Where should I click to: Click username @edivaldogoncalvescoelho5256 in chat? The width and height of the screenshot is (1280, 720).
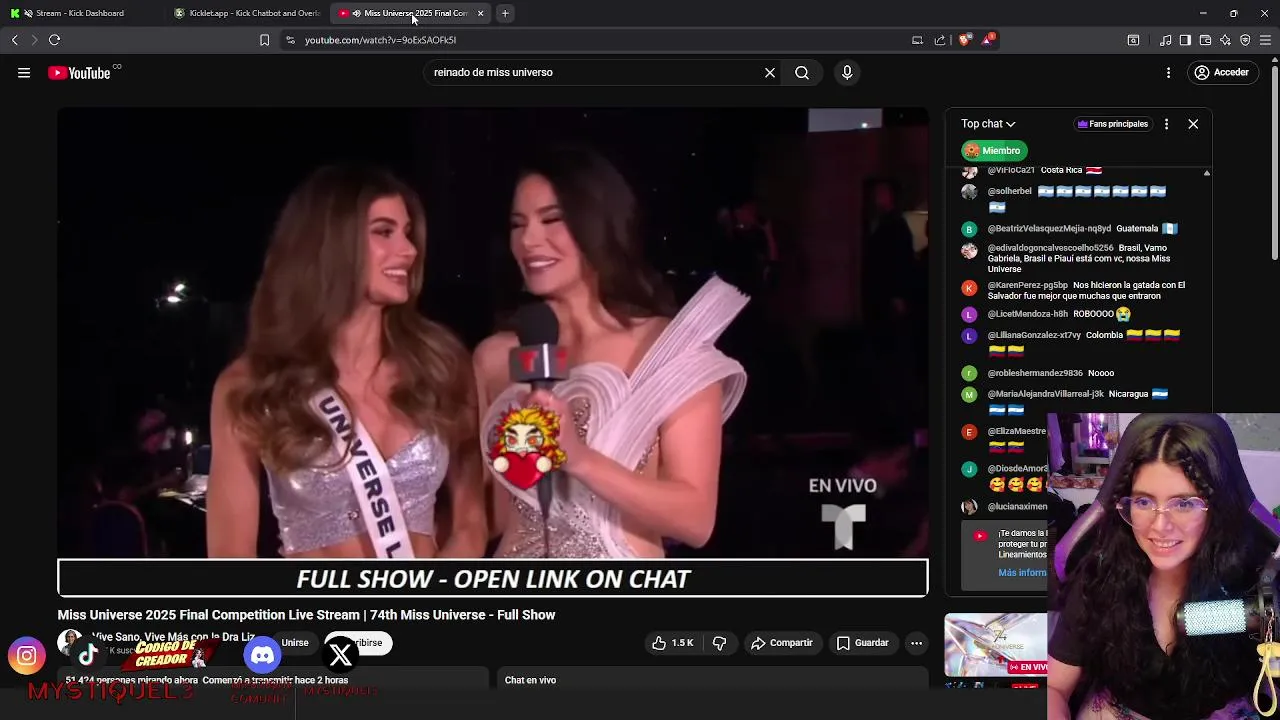click(x=1050, y=248)
